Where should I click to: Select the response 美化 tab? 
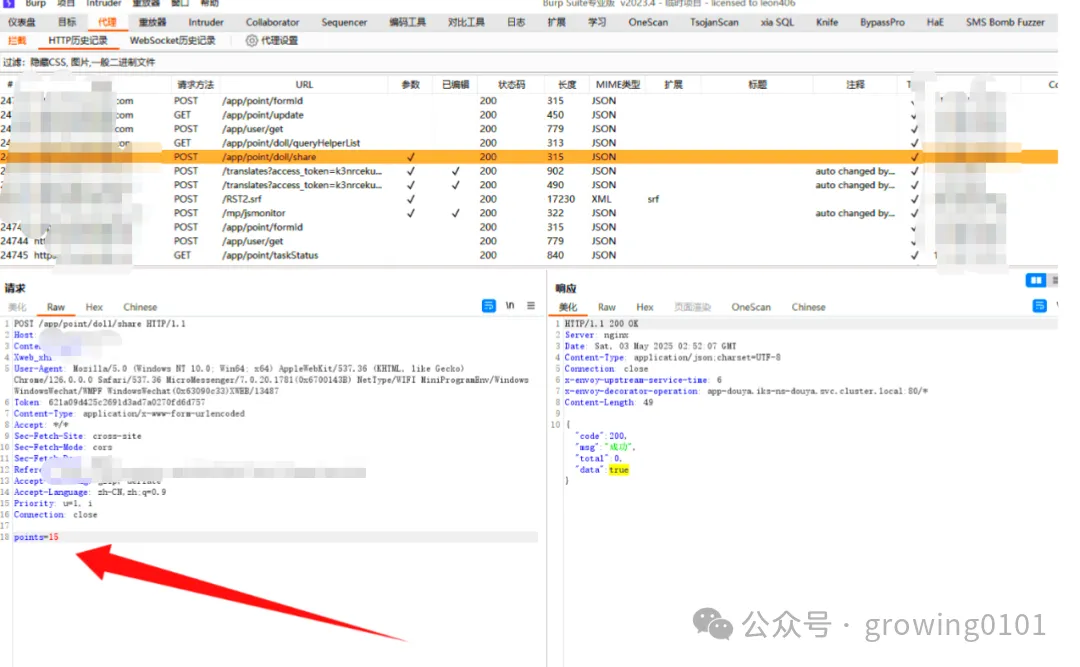[568, 307]
